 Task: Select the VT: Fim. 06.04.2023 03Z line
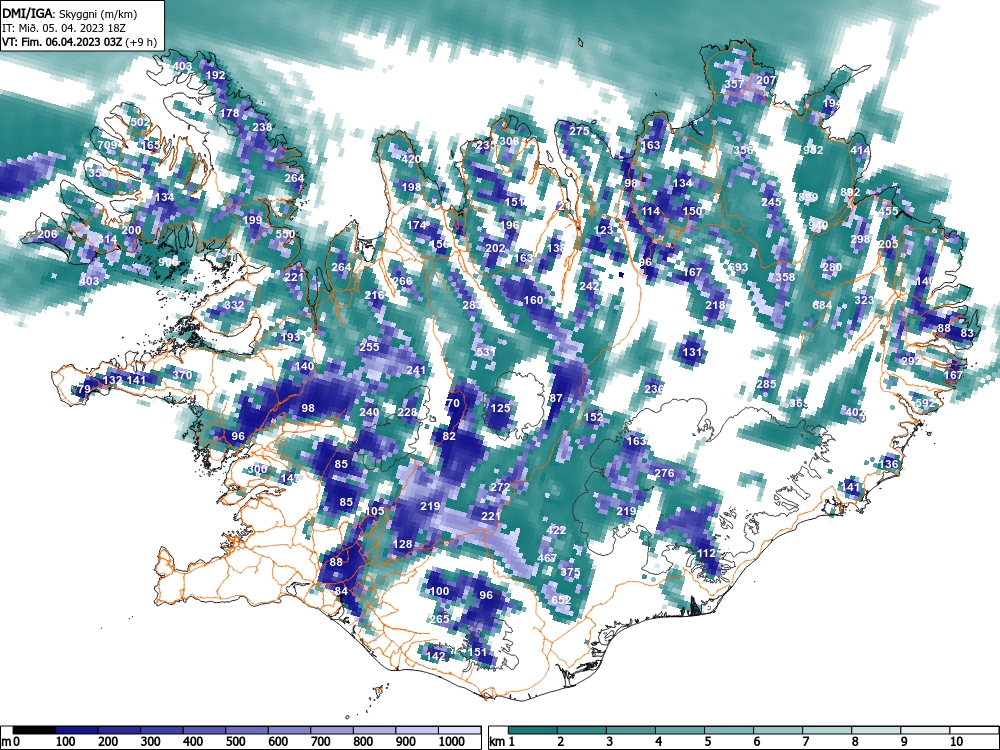click(79, 43)
